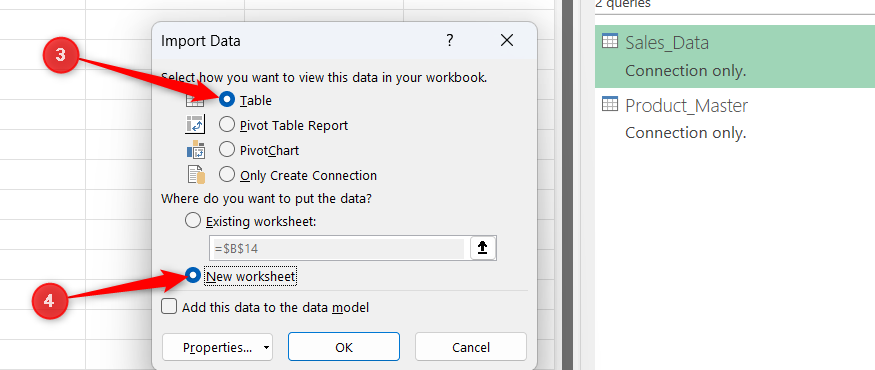
Task: Click the Pivot Table Report icon
Action: 195,124
